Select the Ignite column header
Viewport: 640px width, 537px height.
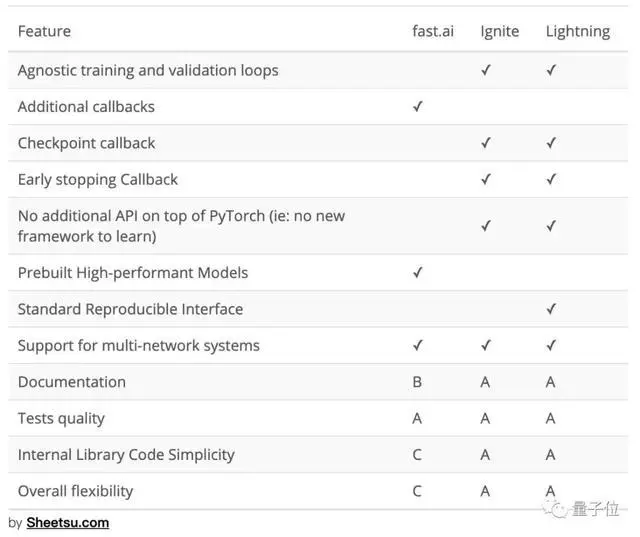[x=500, y=31]
